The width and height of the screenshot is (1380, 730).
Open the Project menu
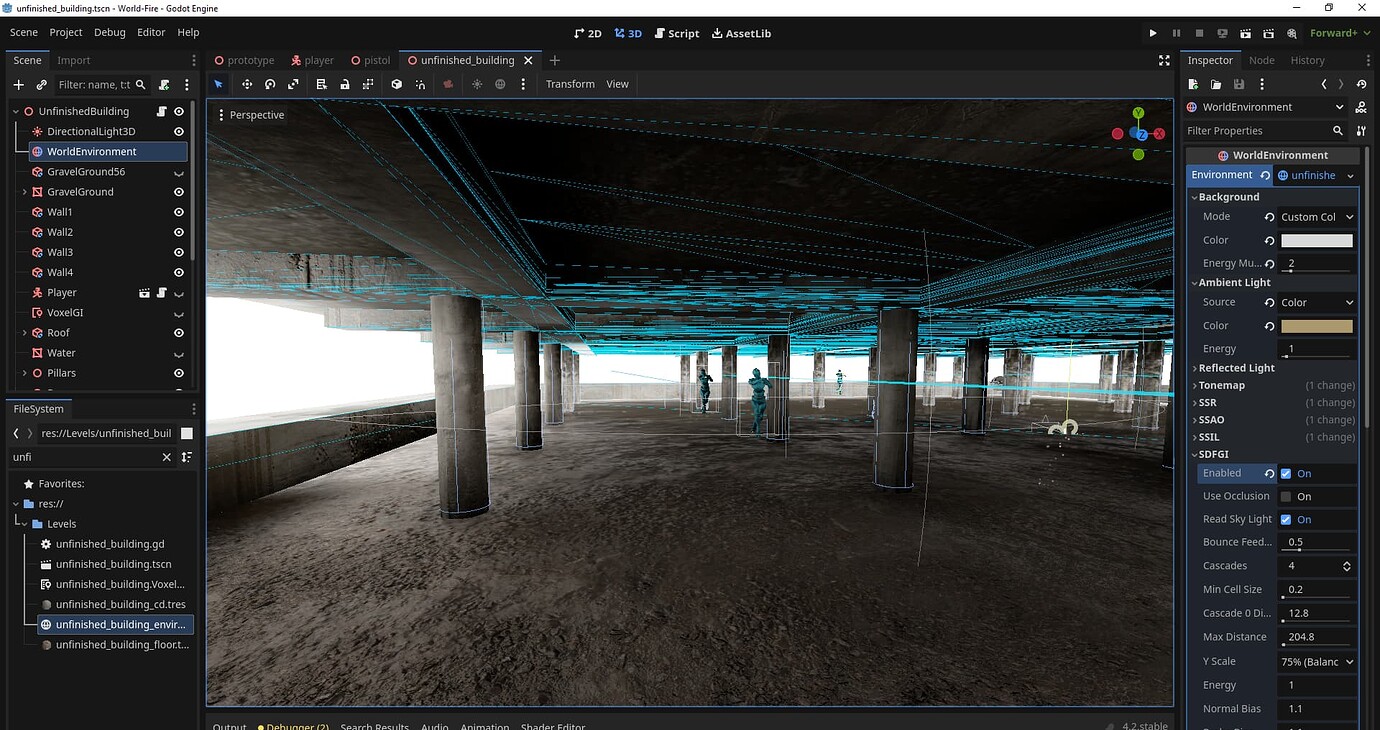click(x=66, y=32)
